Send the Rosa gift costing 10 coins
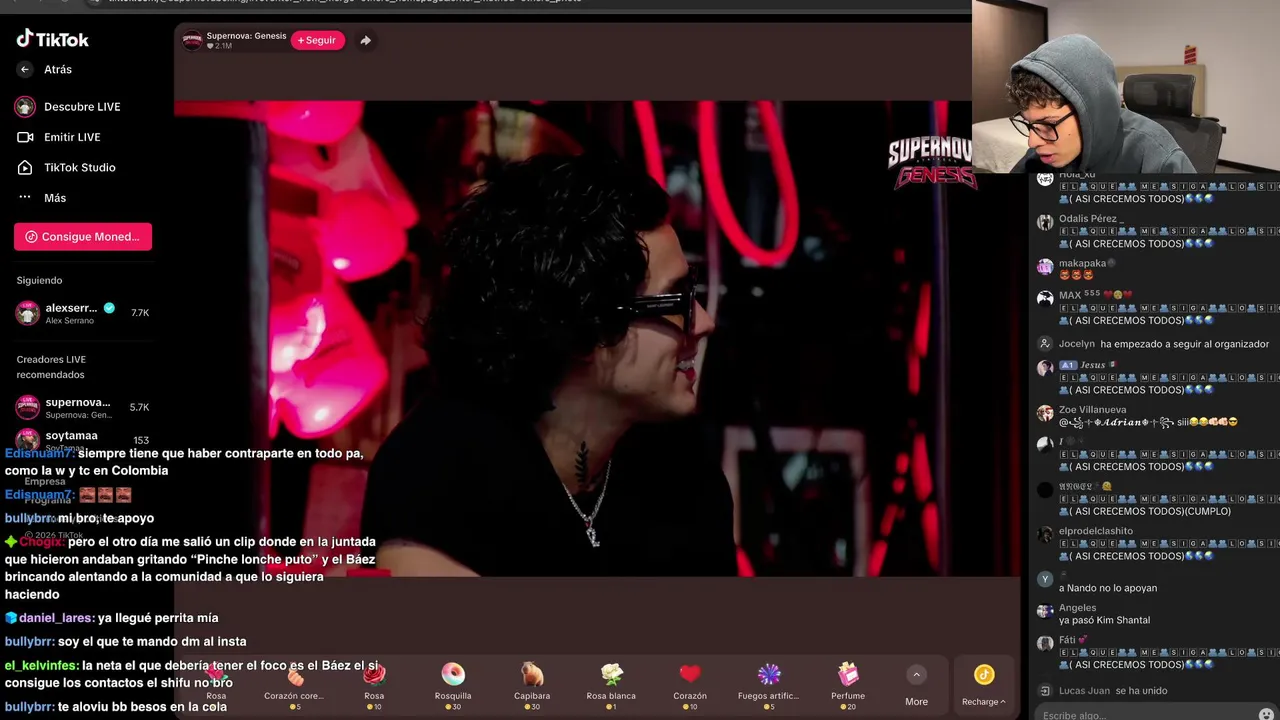 coord(374,685)
